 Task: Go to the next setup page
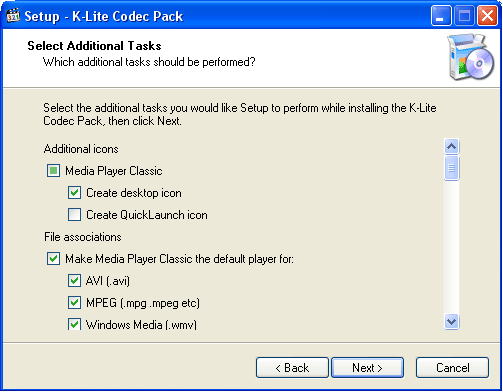coord(367,368)
